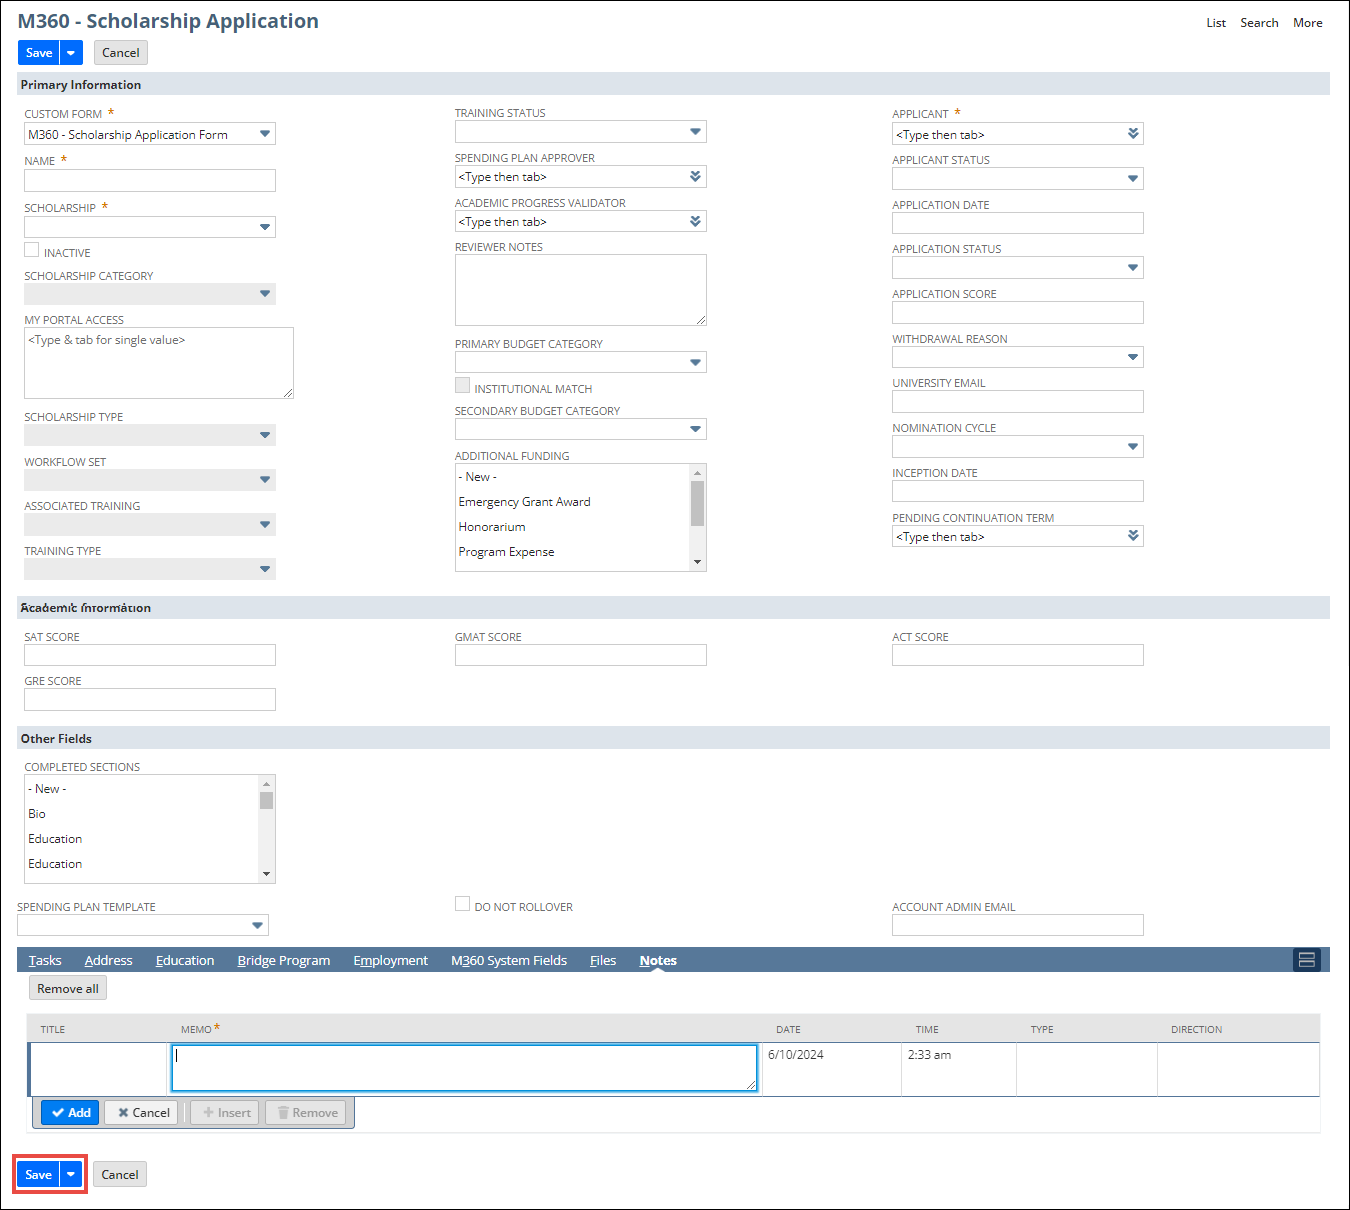Toggle the Inactive checkbox

[x=32, y=250]
